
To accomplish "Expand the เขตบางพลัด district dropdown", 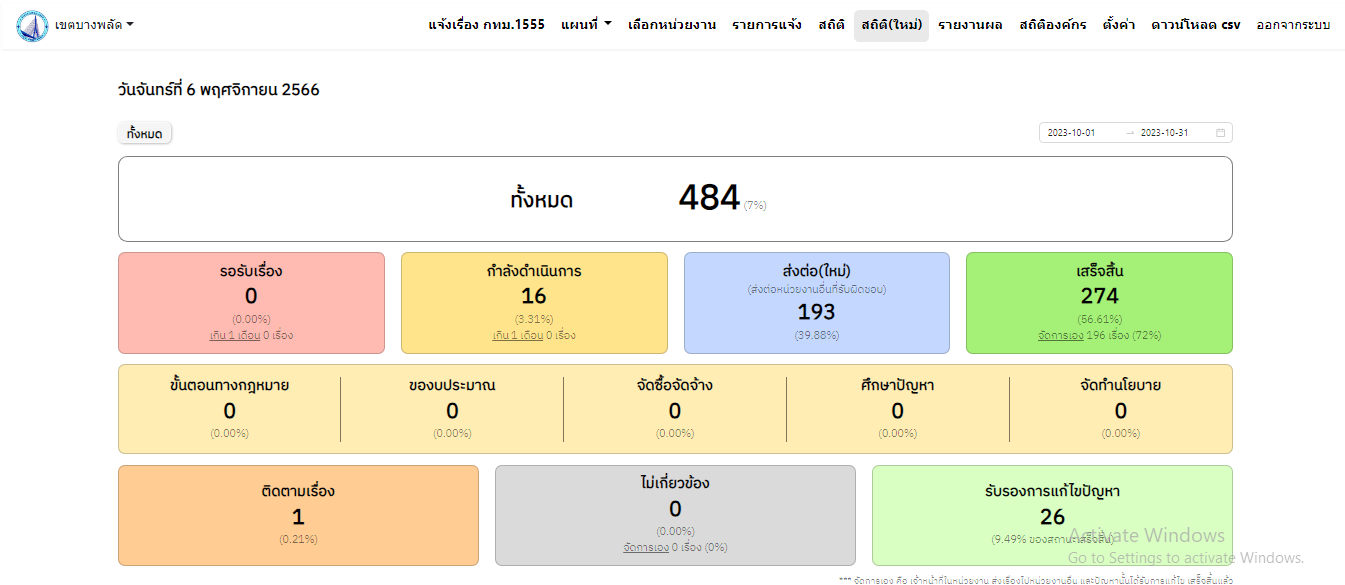I will 94,25.
